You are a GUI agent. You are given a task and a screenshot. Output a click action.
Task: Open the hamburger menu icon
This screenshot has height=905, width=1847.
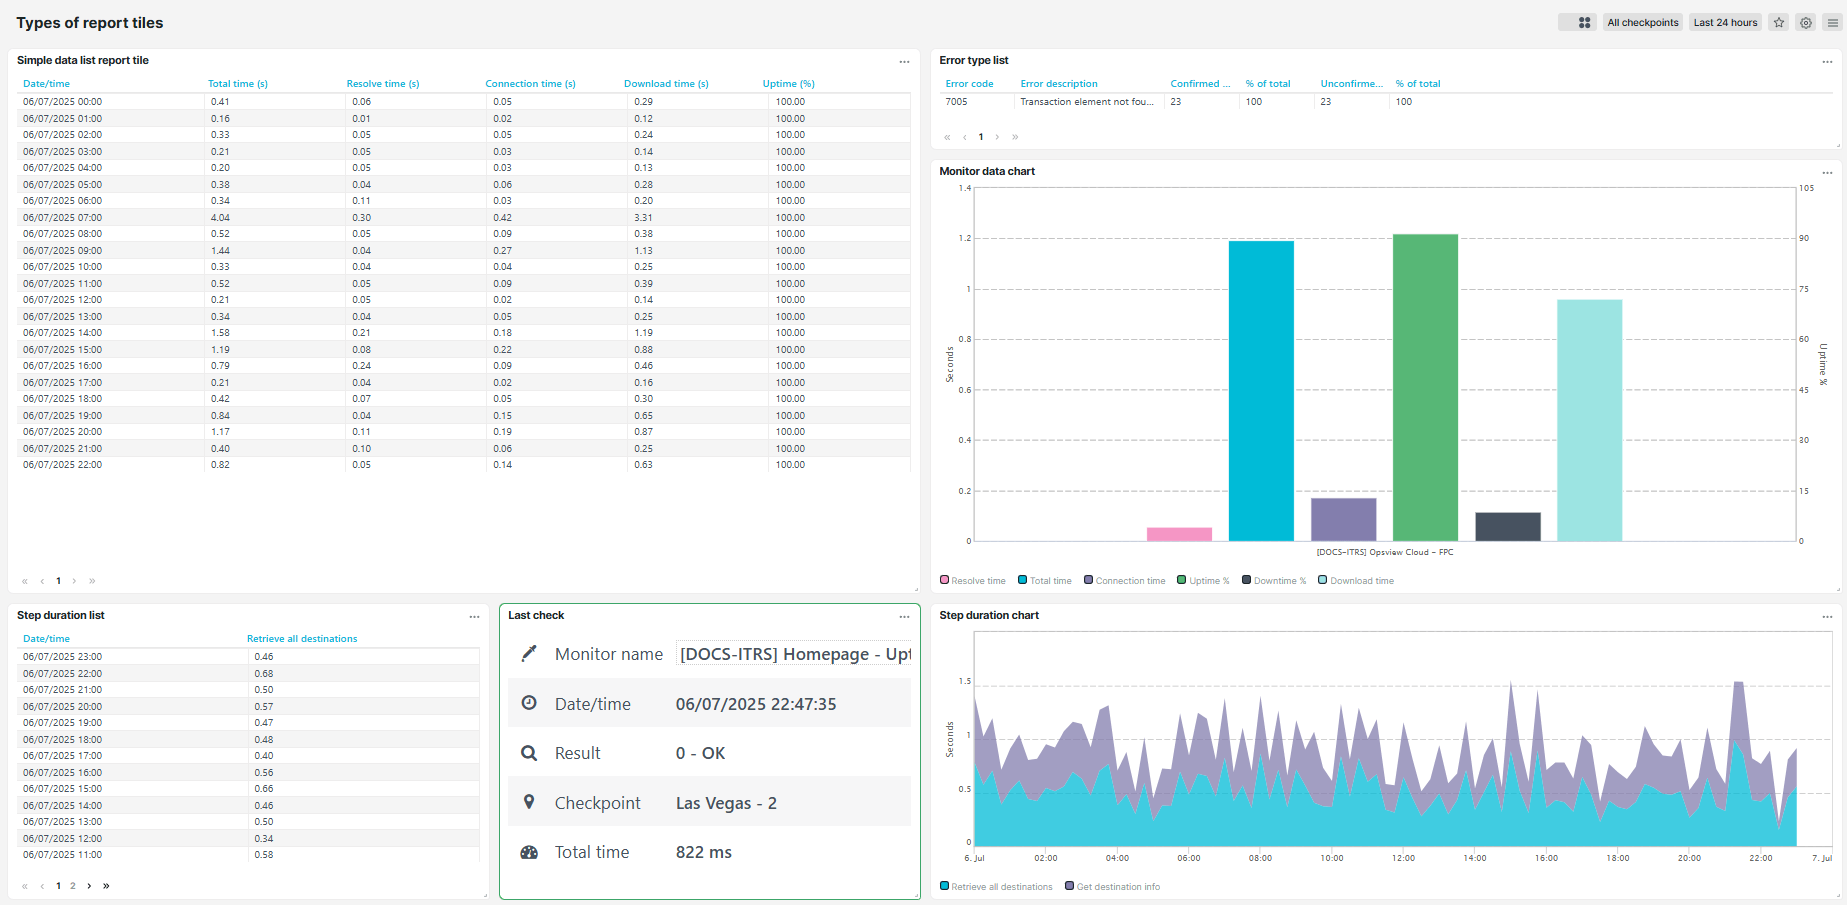(1833, 22)
